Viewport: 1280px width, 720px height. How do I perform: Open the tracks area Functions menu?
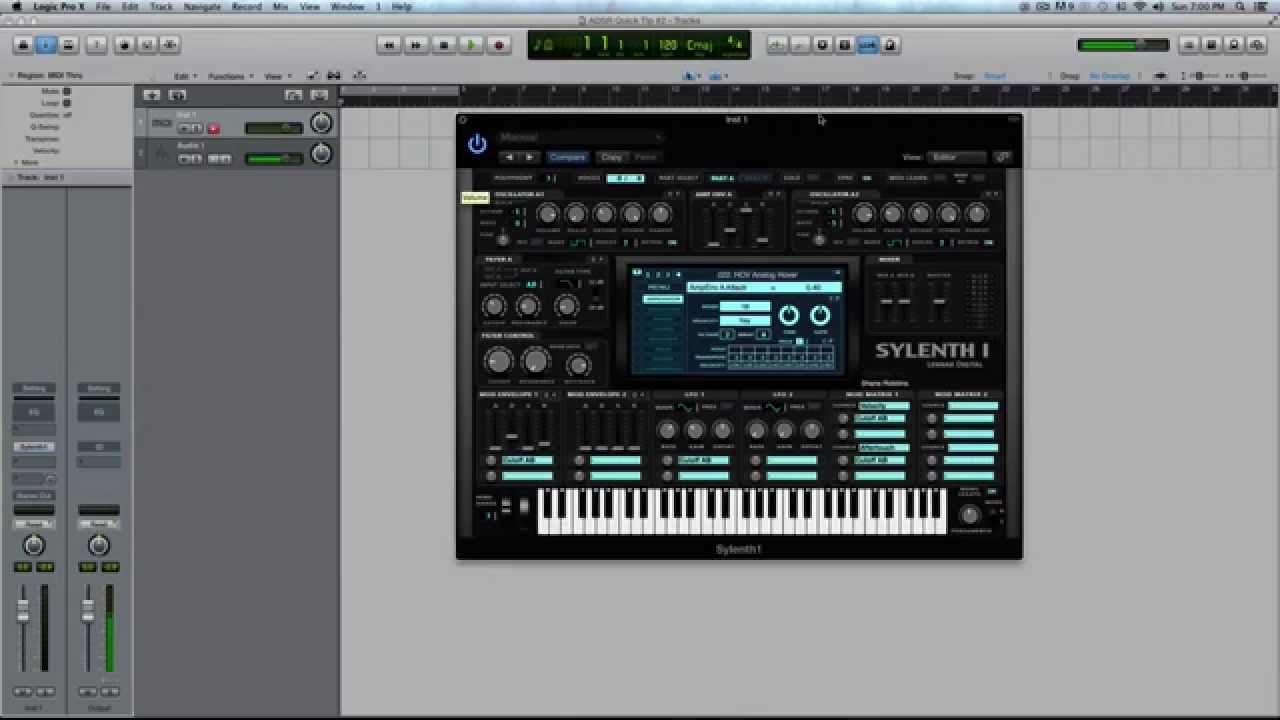click(x=229, y=76)
